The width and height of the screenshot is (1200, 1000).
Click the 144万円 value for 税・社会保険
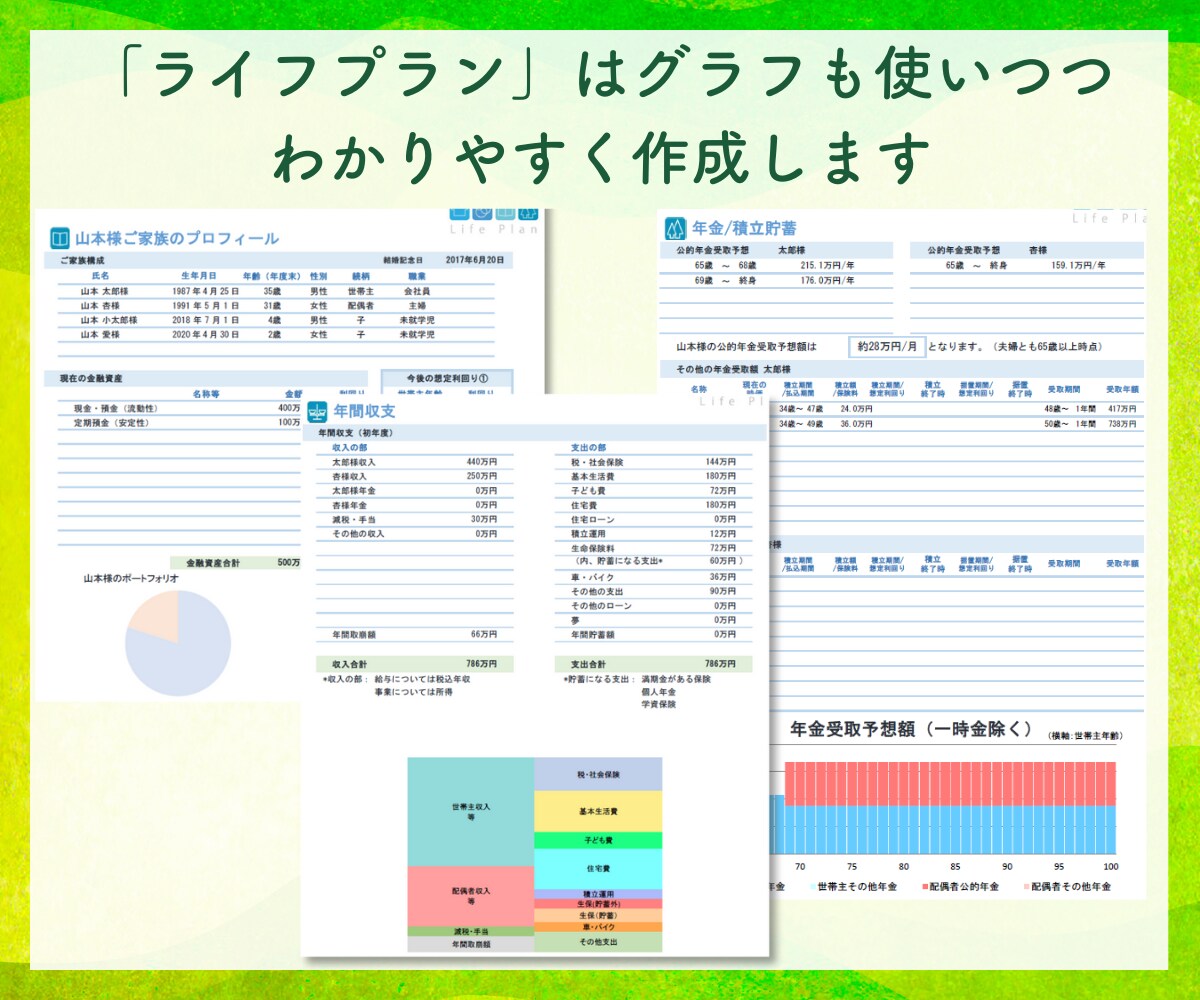pos(720,462)
